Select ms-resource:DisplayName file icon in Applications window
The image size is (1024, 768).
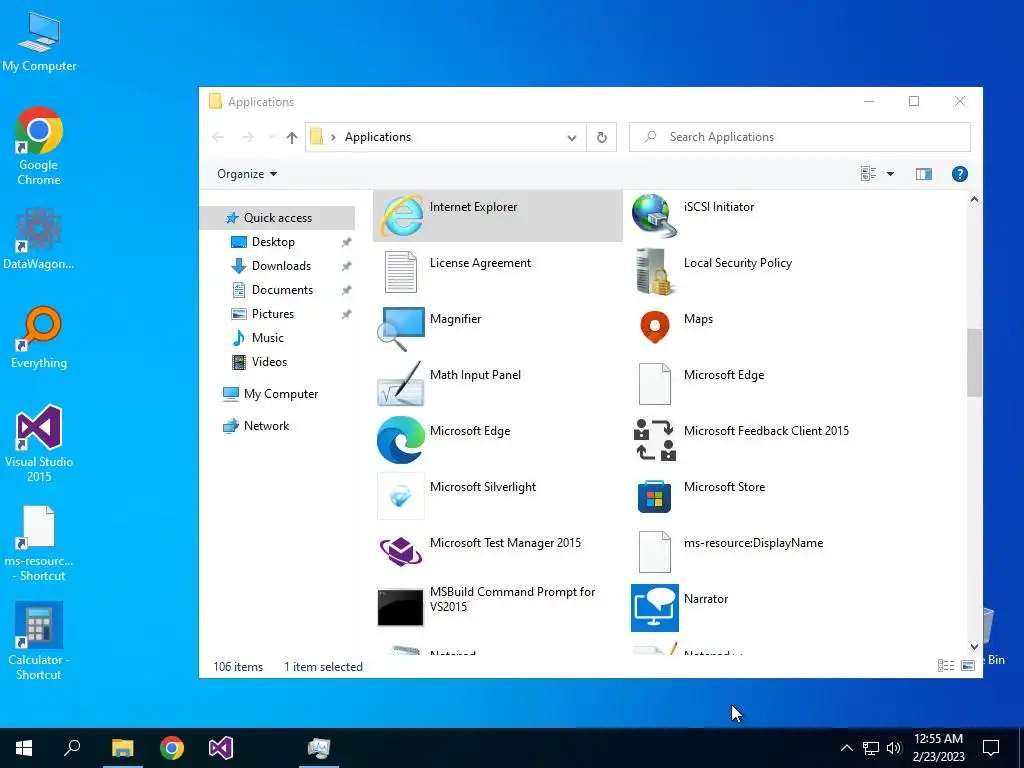coord(654,552)
